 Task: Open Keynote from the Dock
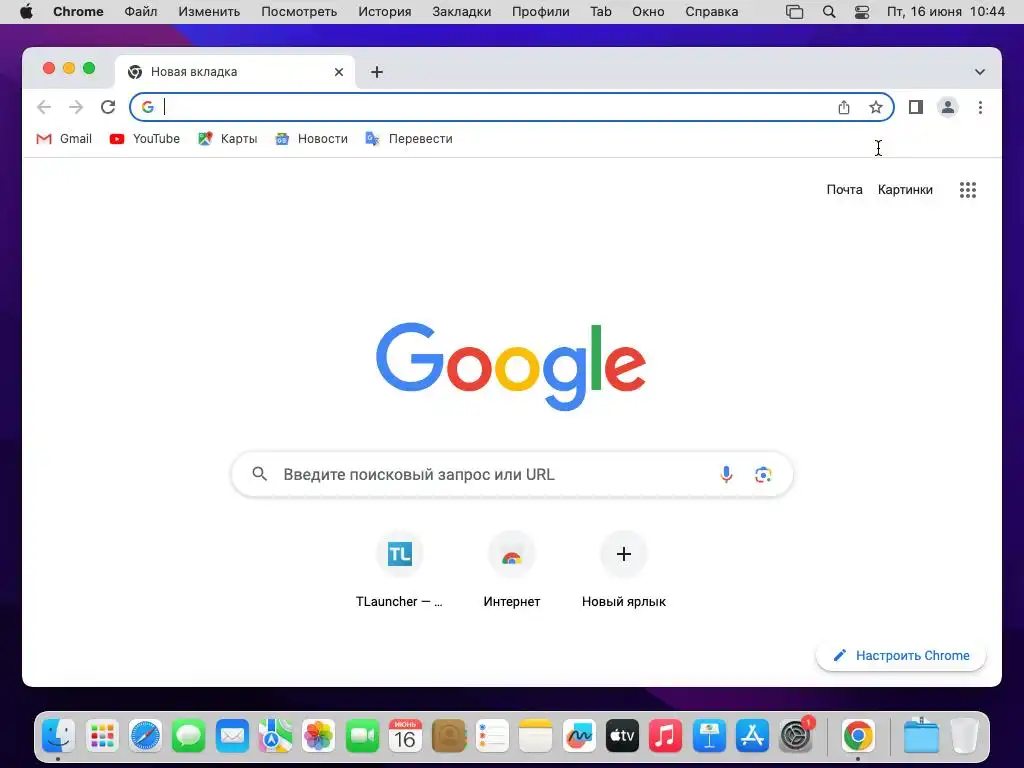pos(709,736)
